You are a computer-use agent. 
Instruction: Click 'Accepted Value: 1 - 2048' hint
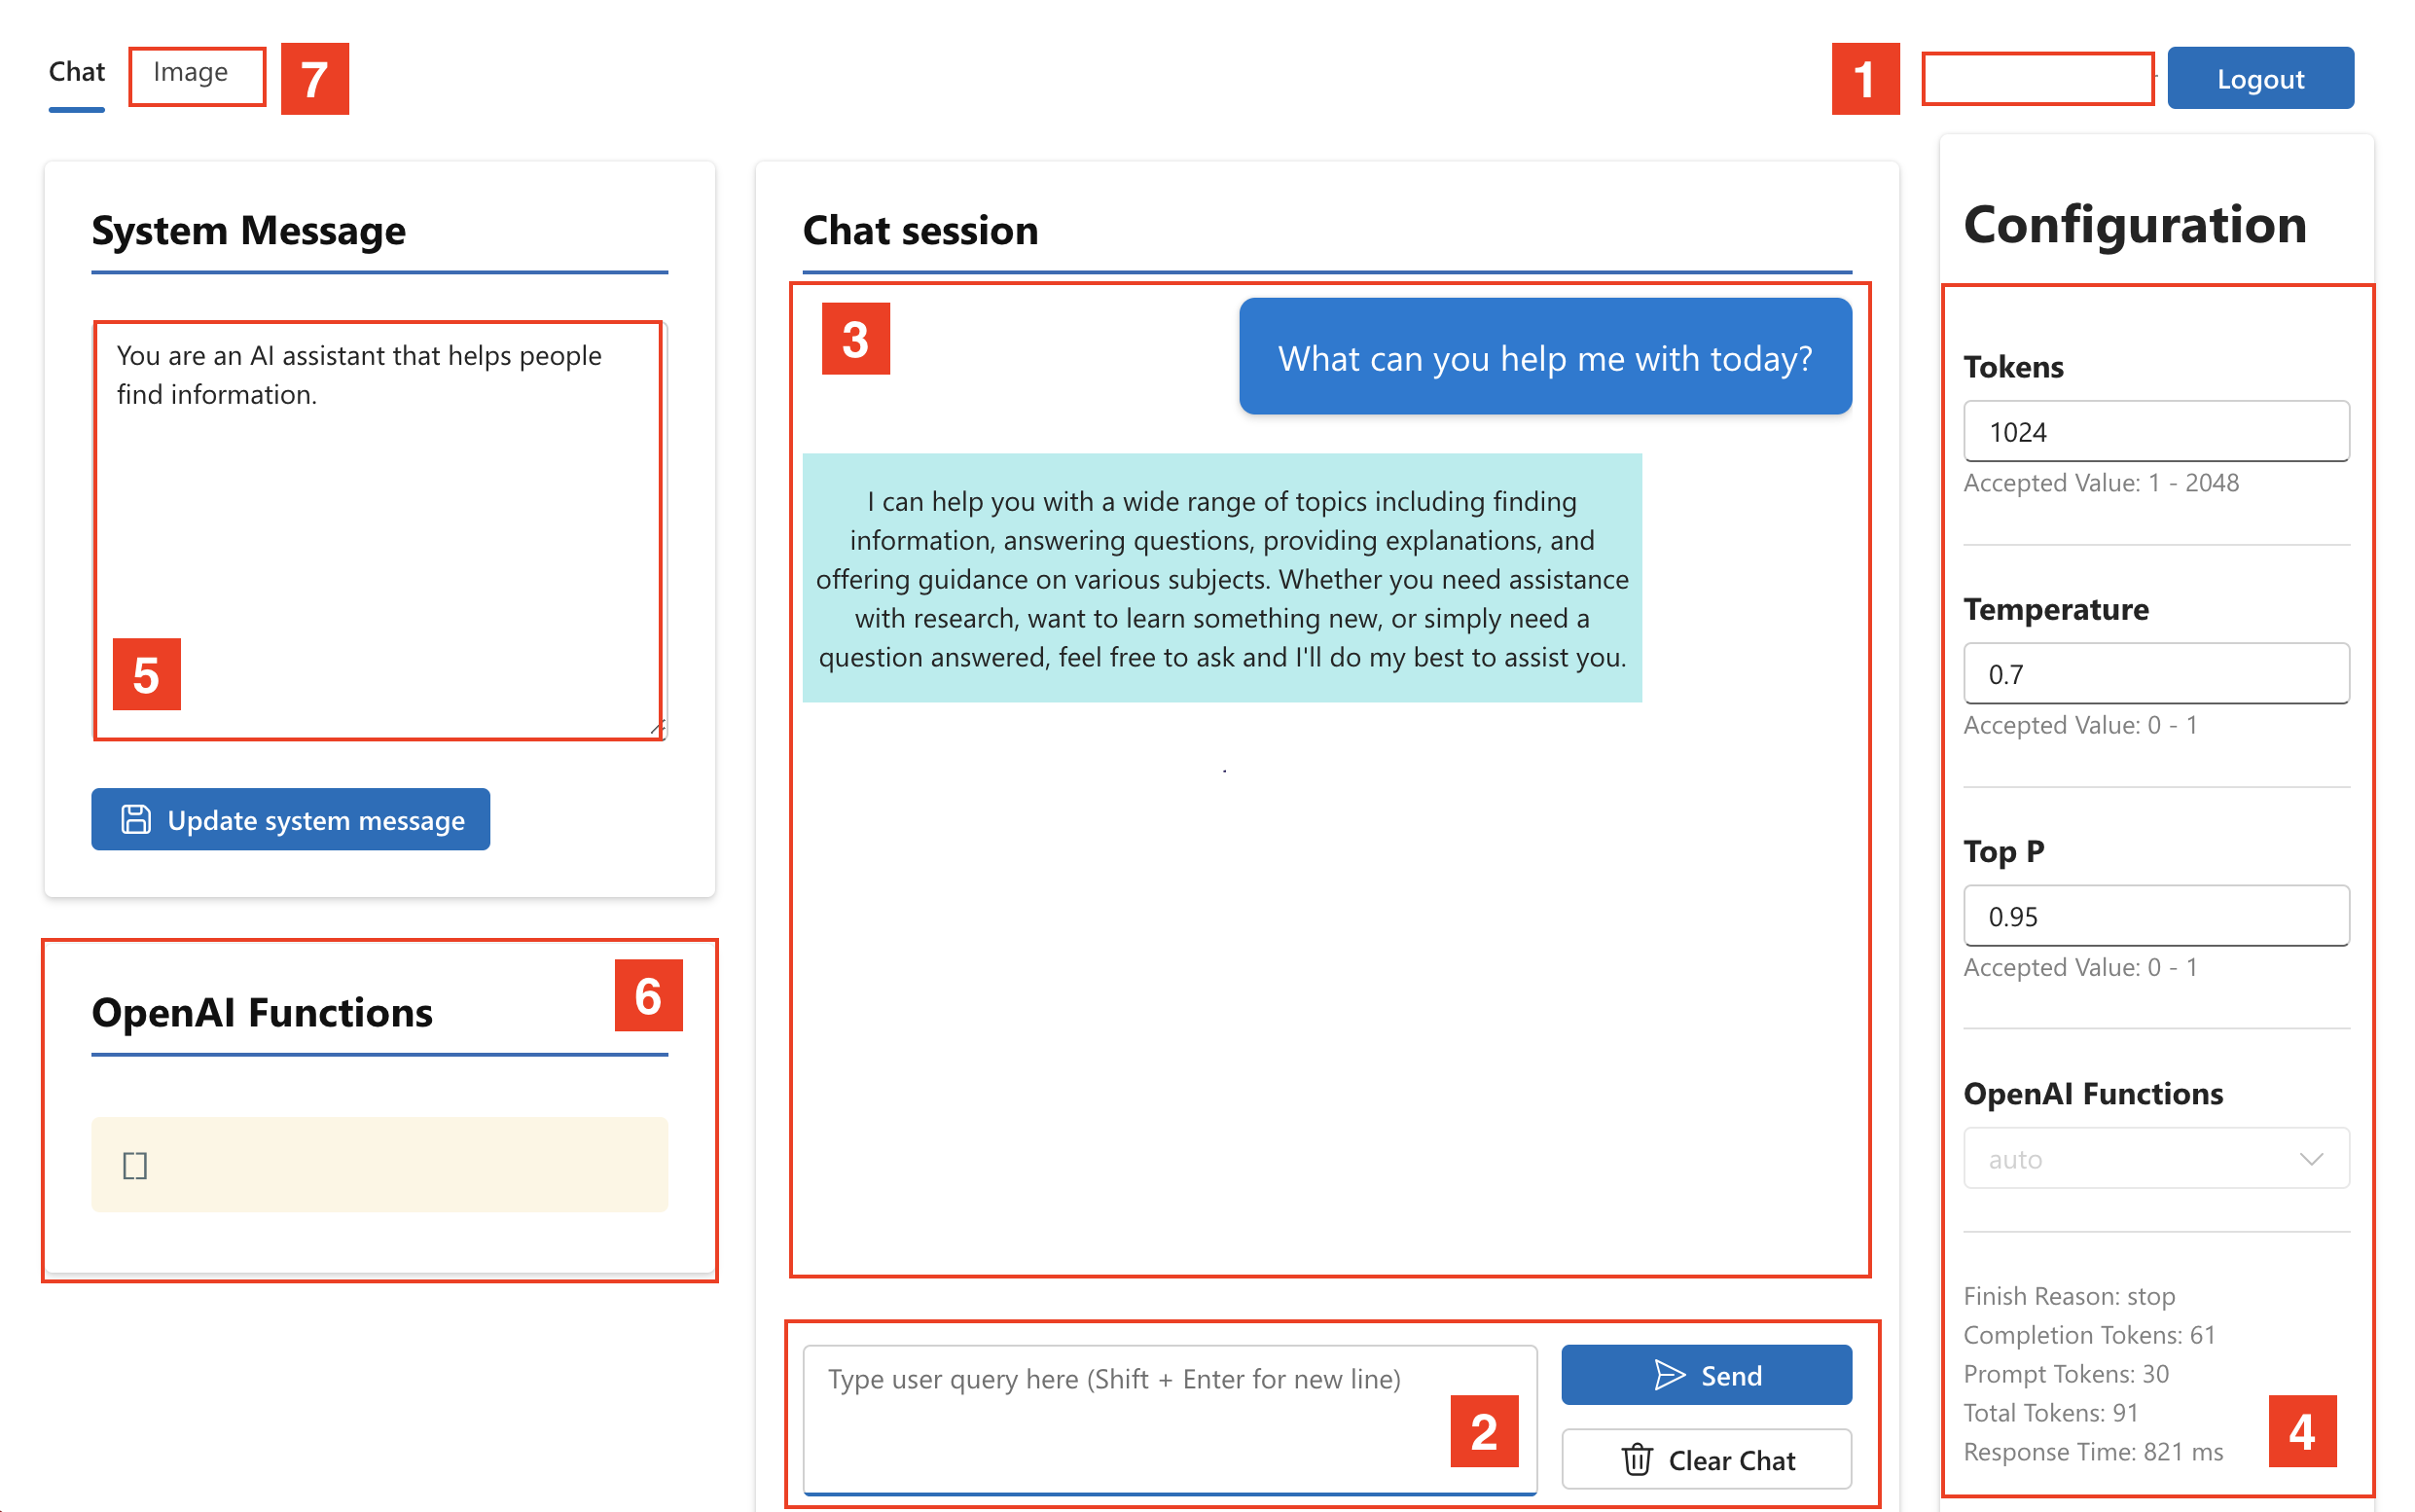point(2100,482)
